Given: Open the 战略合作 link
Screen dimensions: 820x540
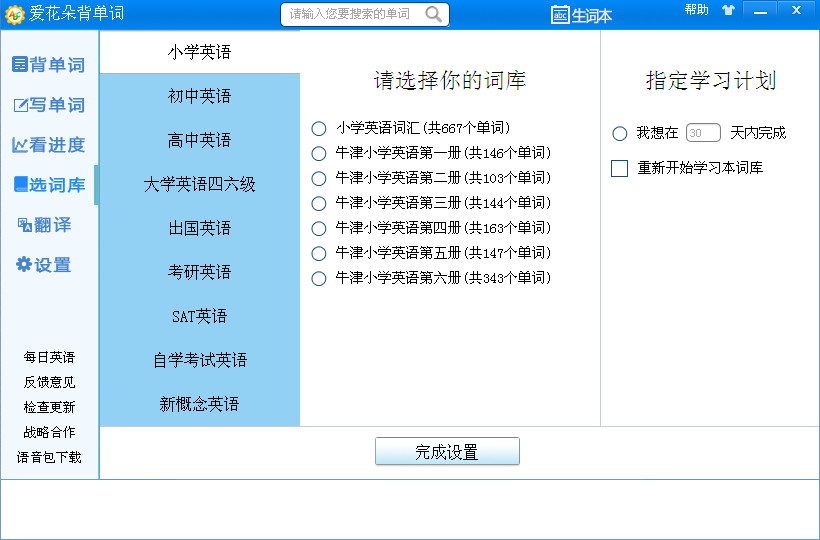Looking at the screenshot, I should (49, 432).
